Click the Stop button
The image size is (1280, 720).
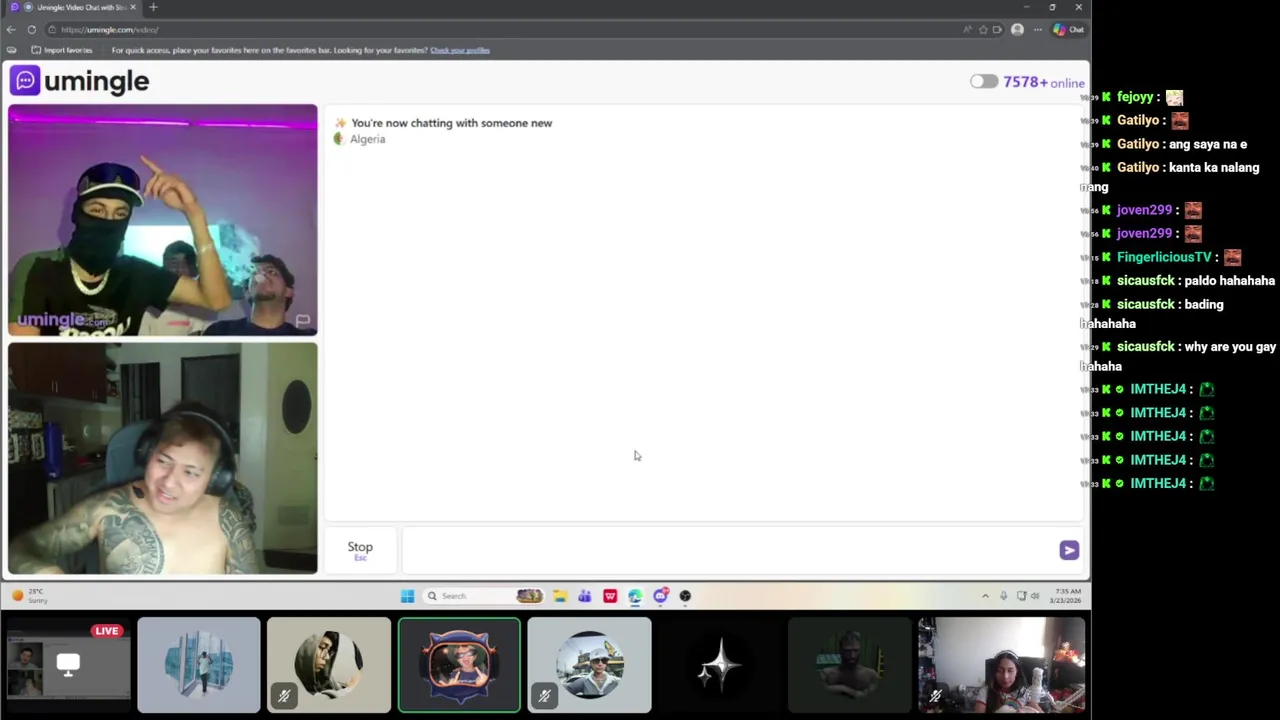[x=360, y=549]
